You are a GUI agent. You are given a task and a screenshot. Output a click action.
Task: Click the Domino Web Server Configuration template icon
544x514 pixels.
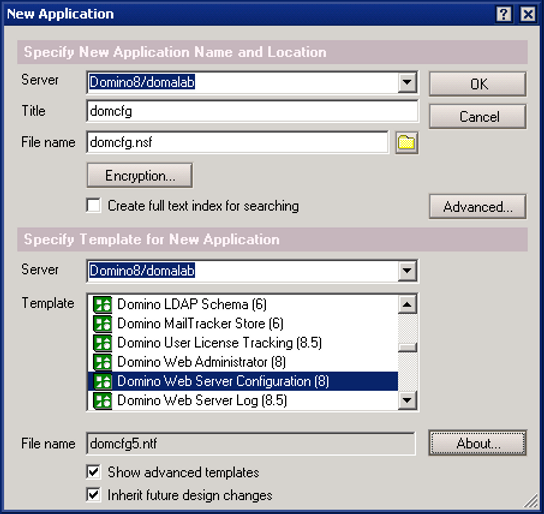pyautogui.click(x=102, y=382)
